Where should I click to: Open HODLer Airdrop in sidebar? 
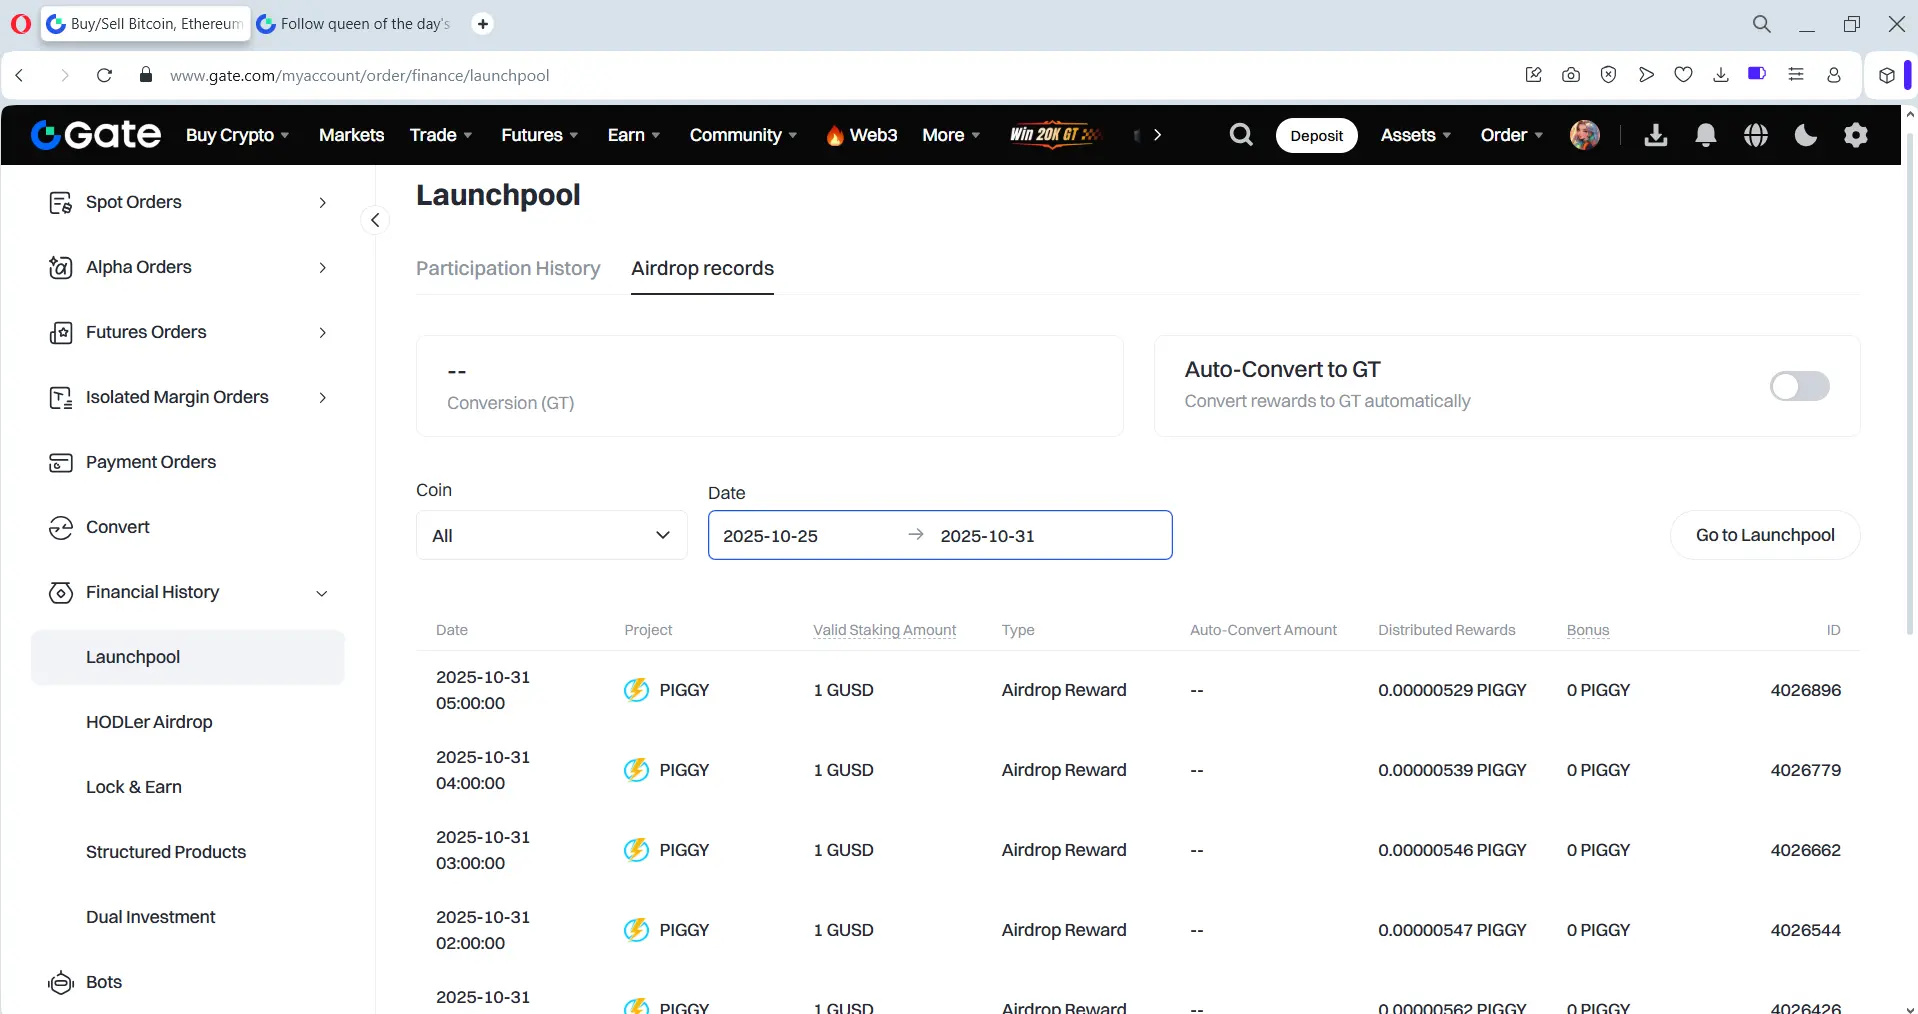(149, 722)
